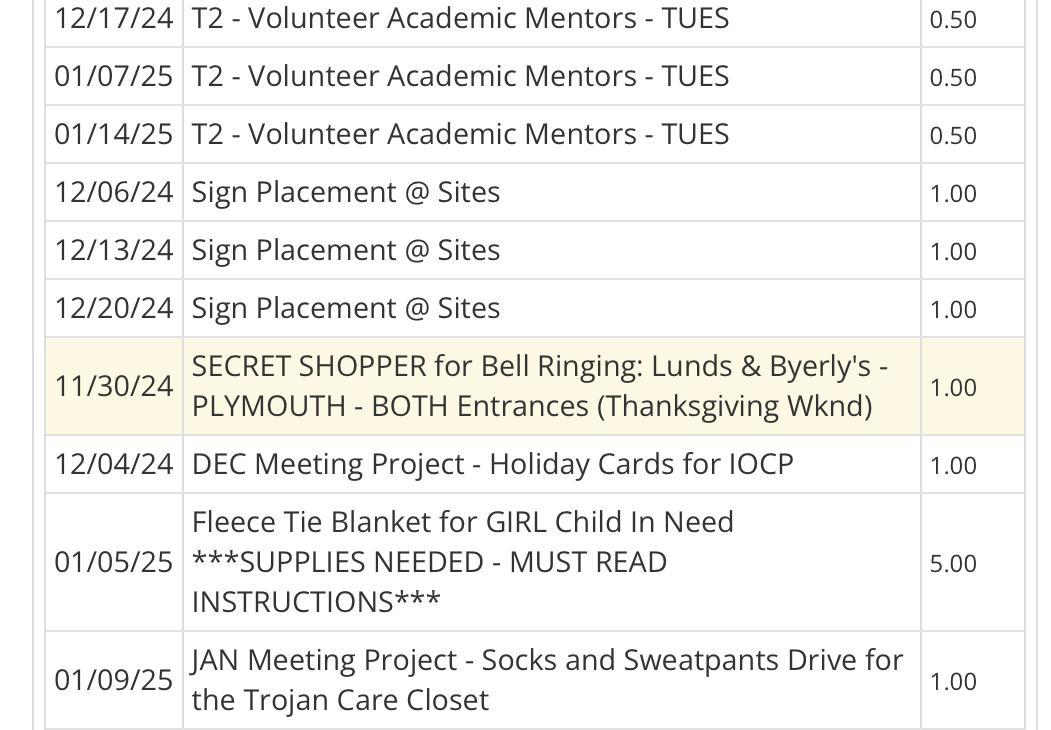
Task: Click the 12/13/24 date cell
Action: tap(113, 251)
